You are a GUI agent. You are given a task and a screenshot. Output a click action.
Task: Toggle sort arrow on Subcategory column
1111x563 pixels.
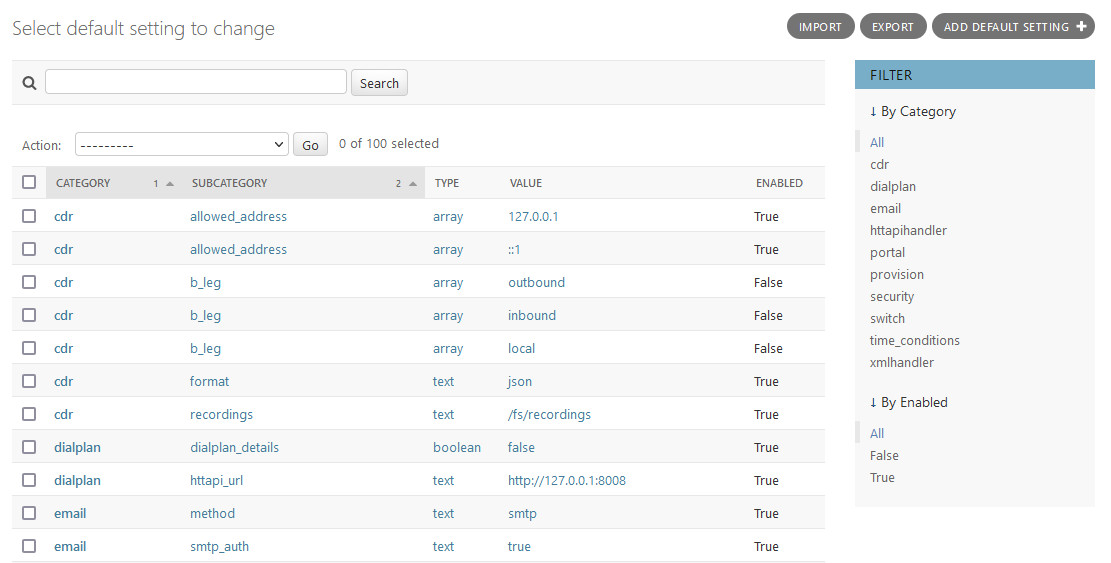pos(412,184)
